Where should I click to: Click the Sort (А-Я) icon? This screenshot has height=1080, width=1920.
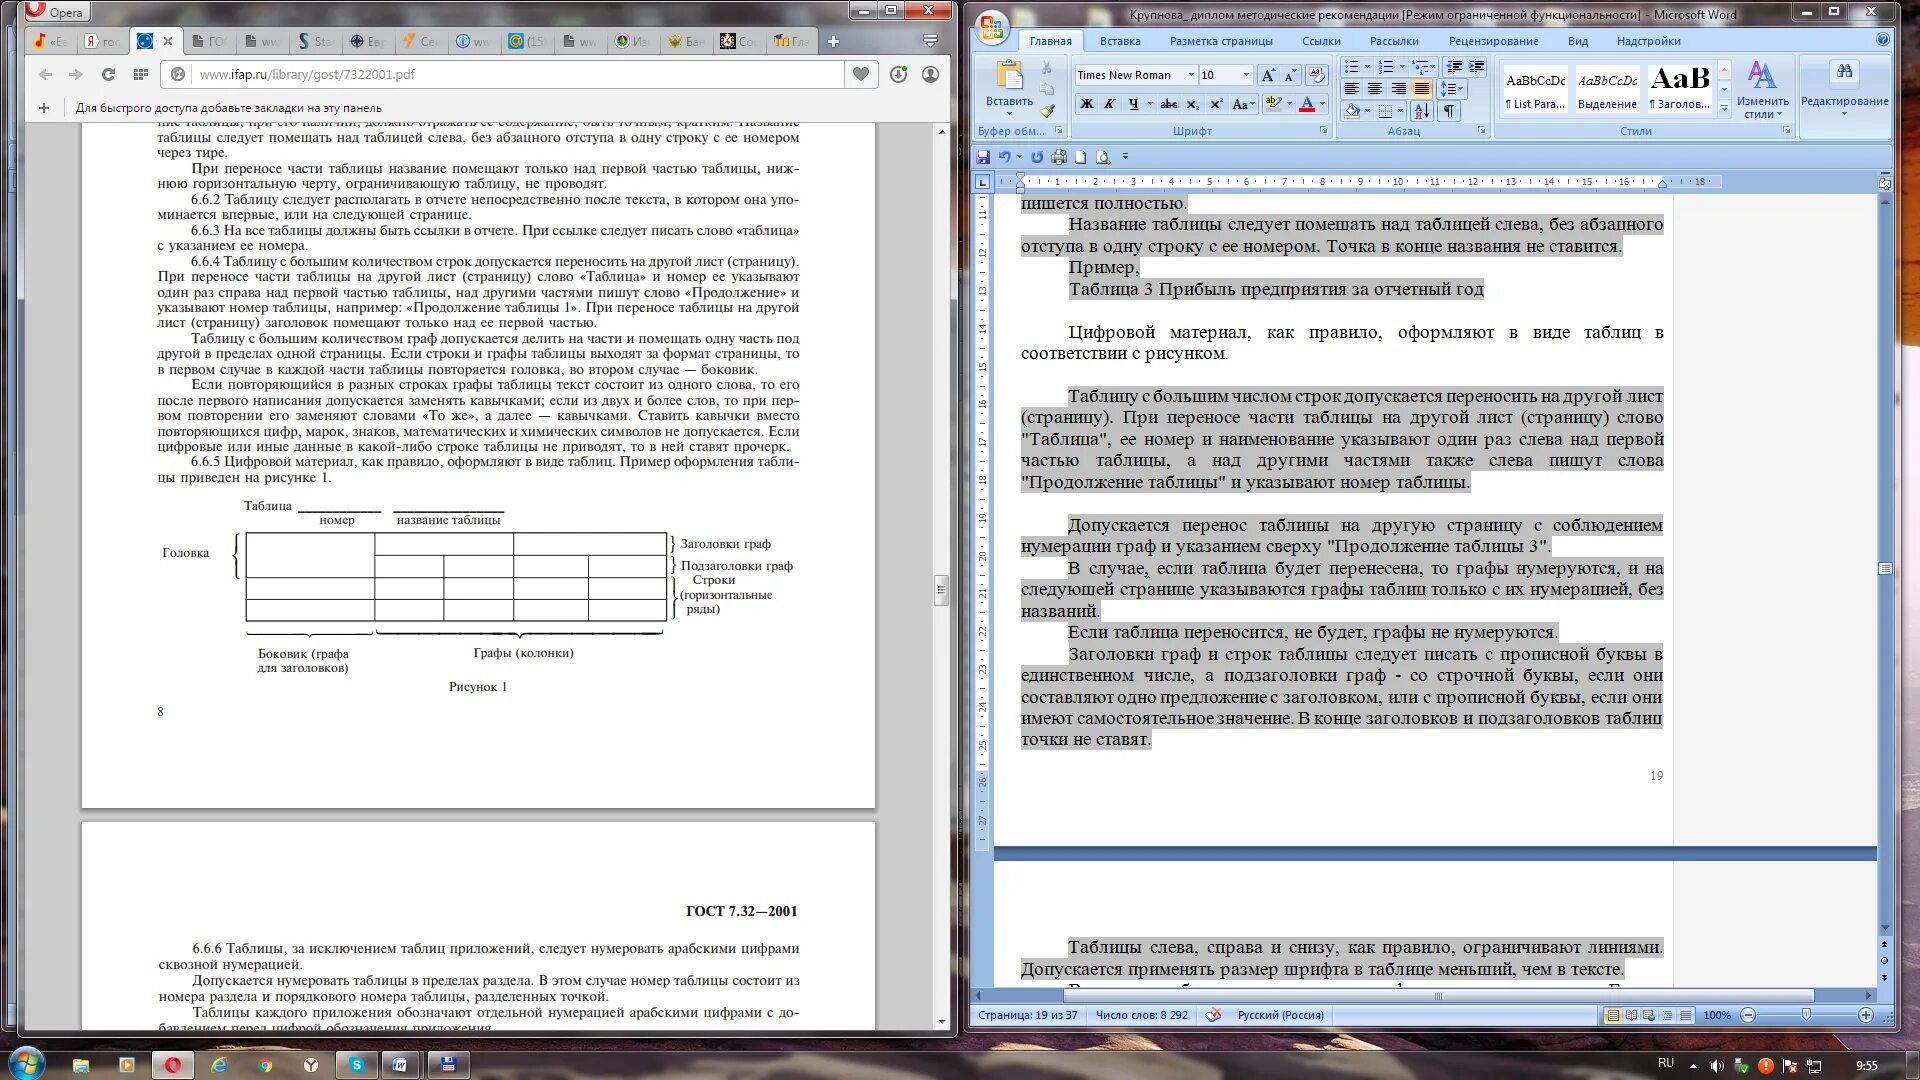1422,111
